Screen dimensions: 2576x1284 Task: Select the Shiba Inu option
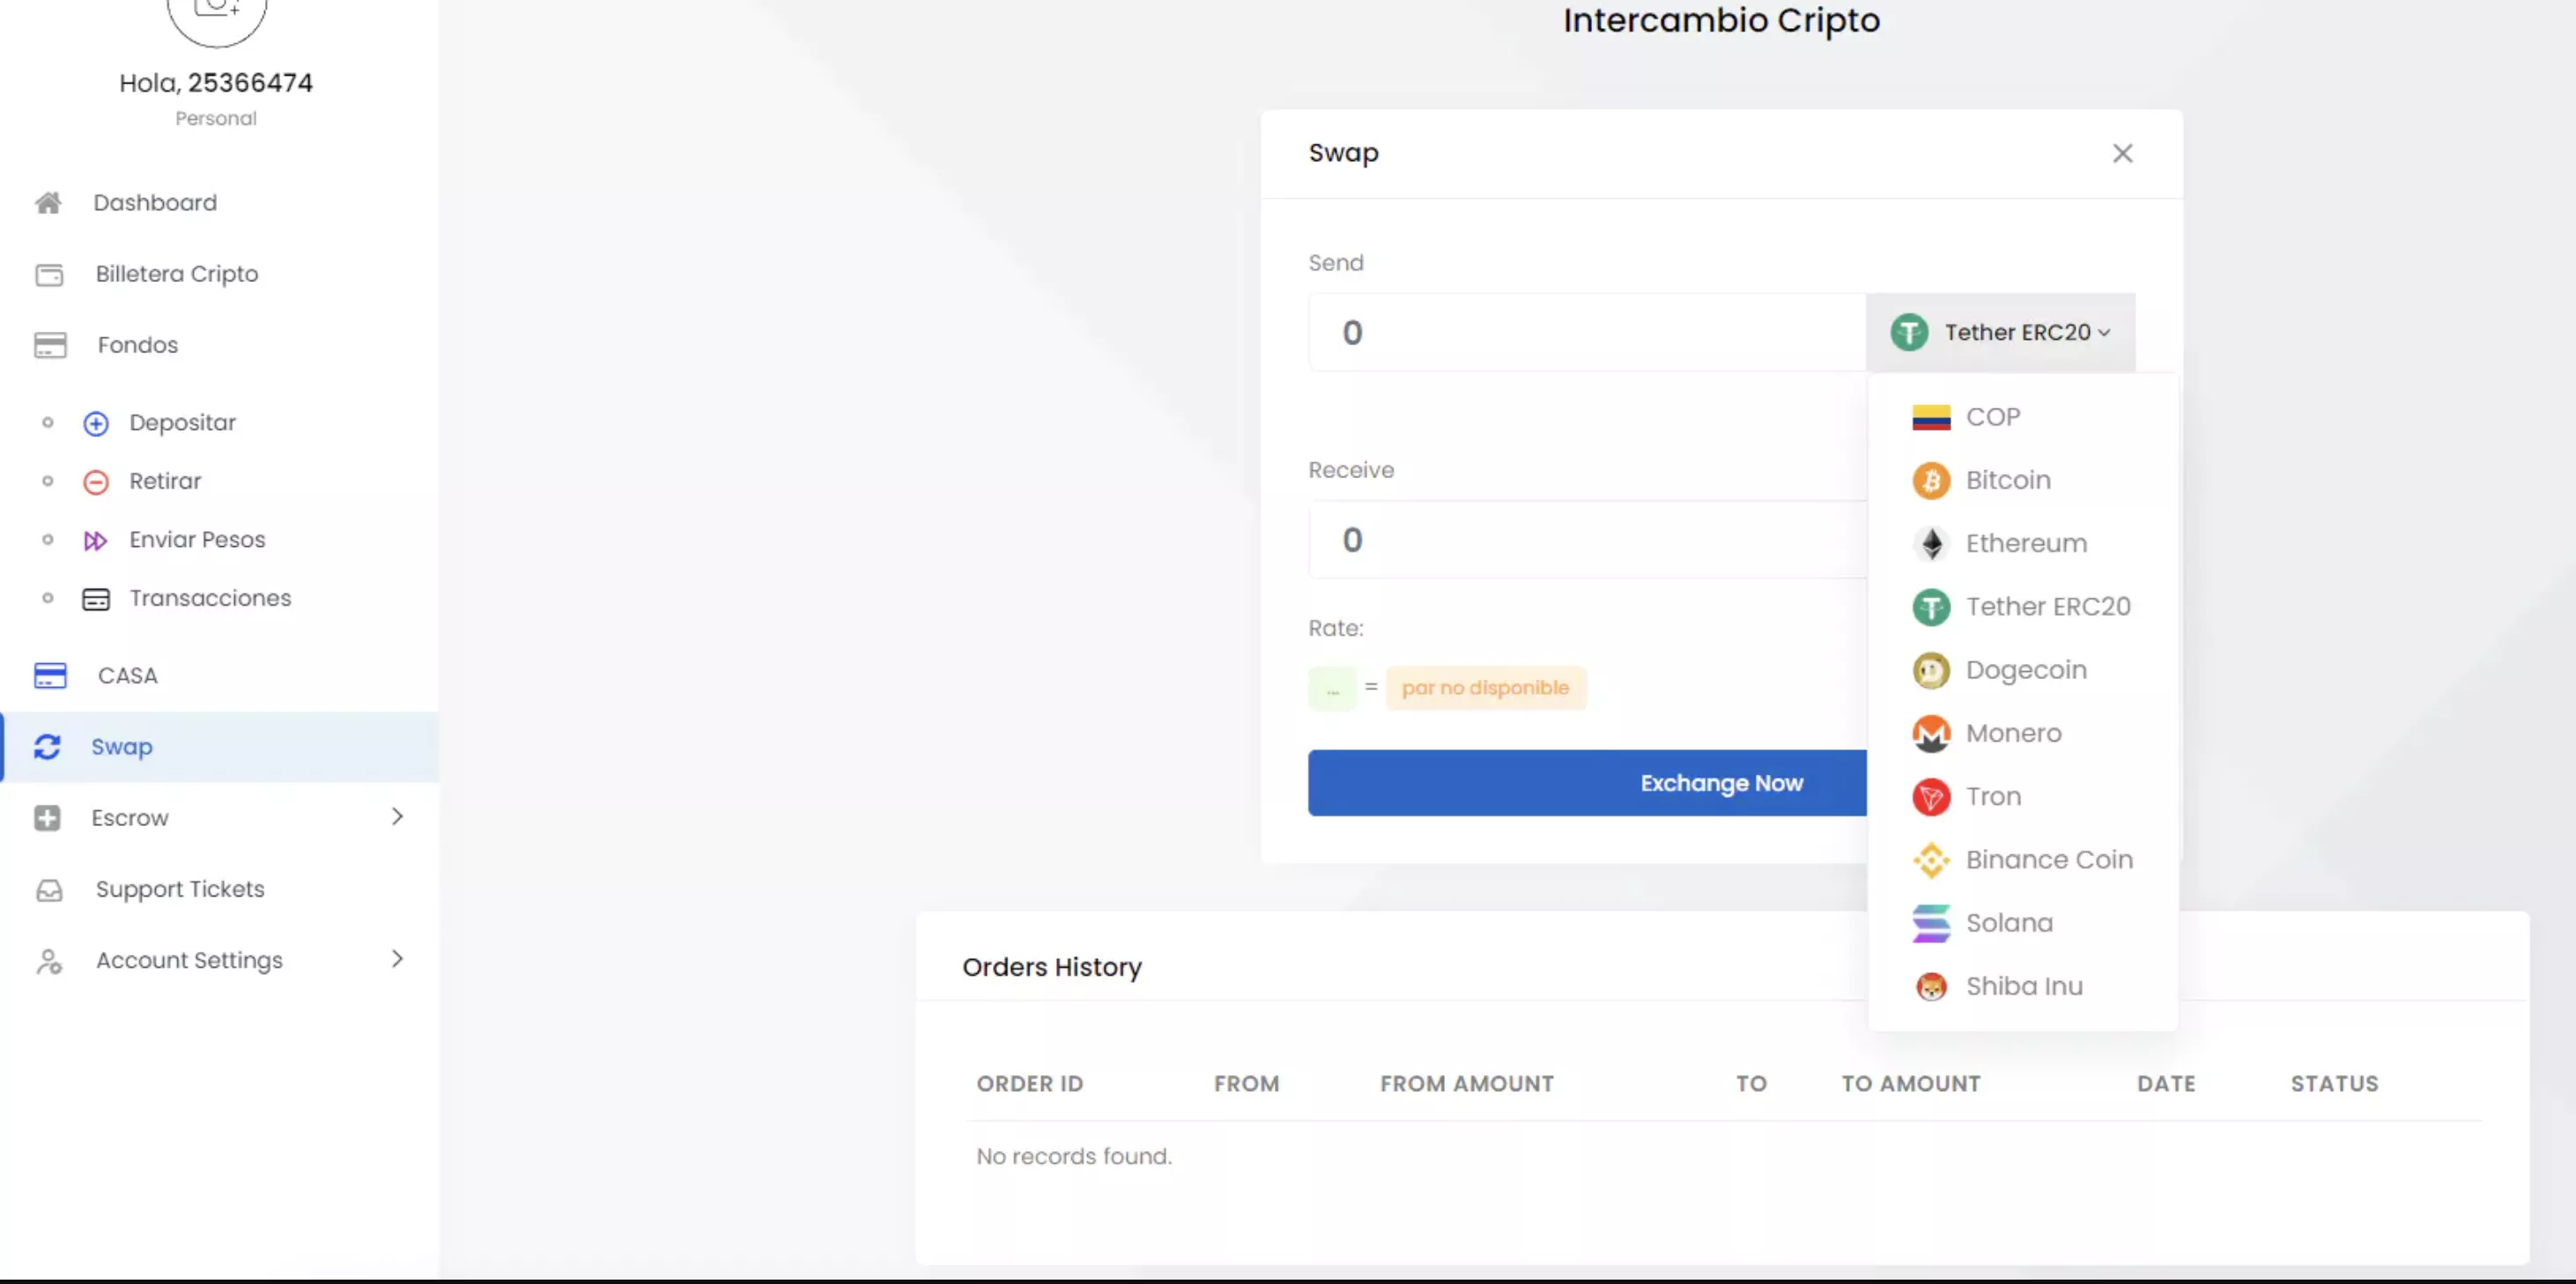pyautogui.click(x=2023, y=986)
